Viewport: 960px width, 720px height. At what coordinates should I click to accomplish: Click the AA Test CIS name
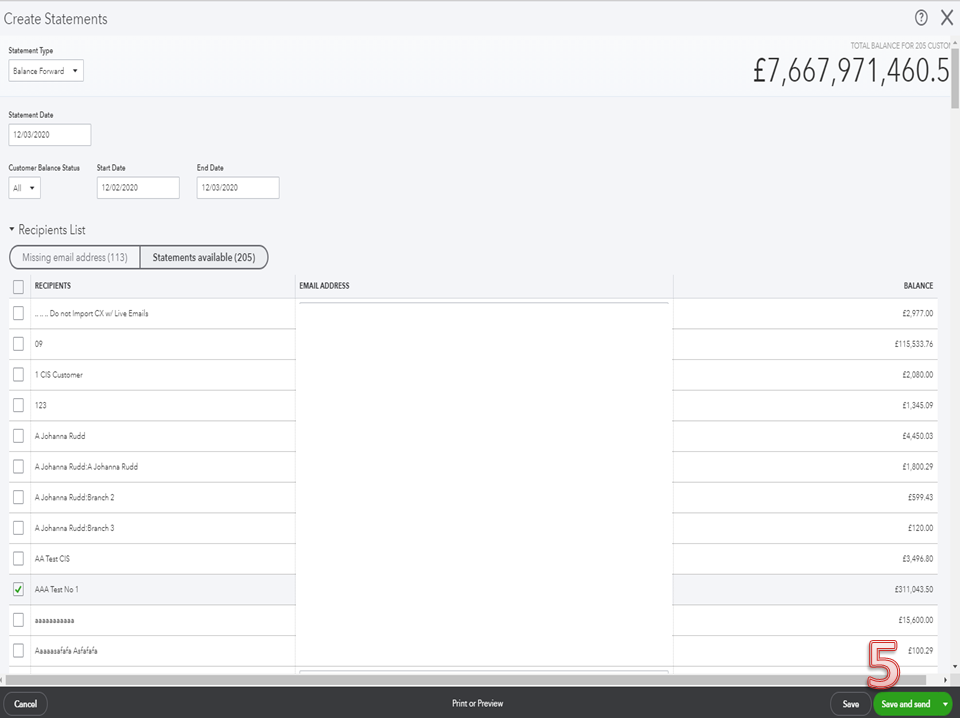pos(53,558)
